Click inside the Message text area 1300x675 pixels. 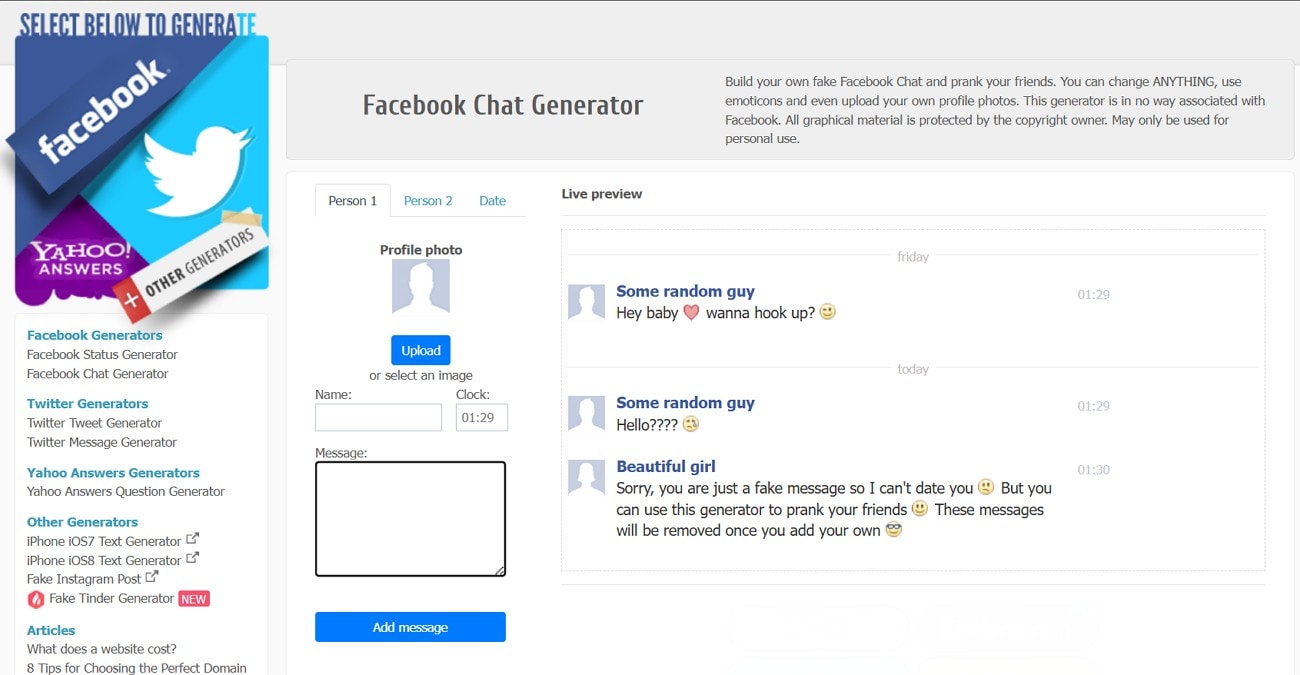410,519
